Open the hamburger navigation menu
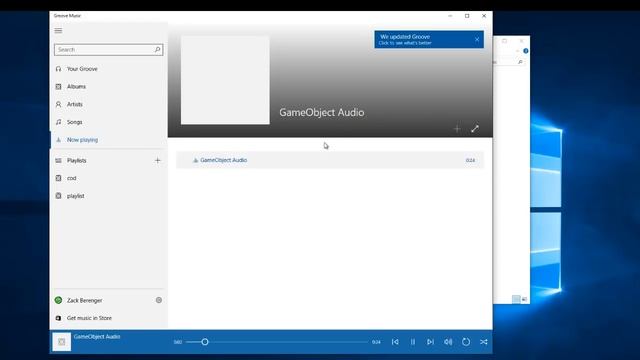 tap(58, 31)
